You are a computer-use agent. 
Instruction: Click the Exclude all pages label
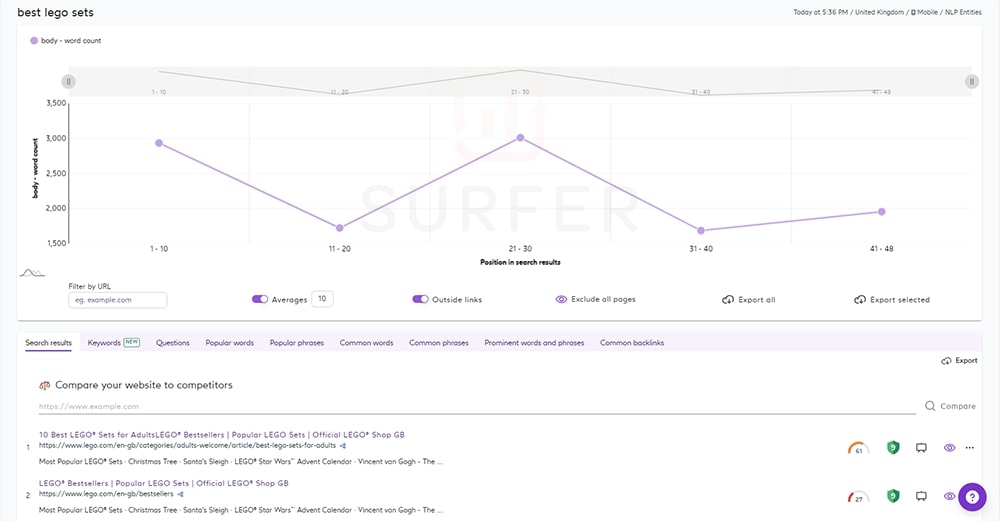point(603,299)
